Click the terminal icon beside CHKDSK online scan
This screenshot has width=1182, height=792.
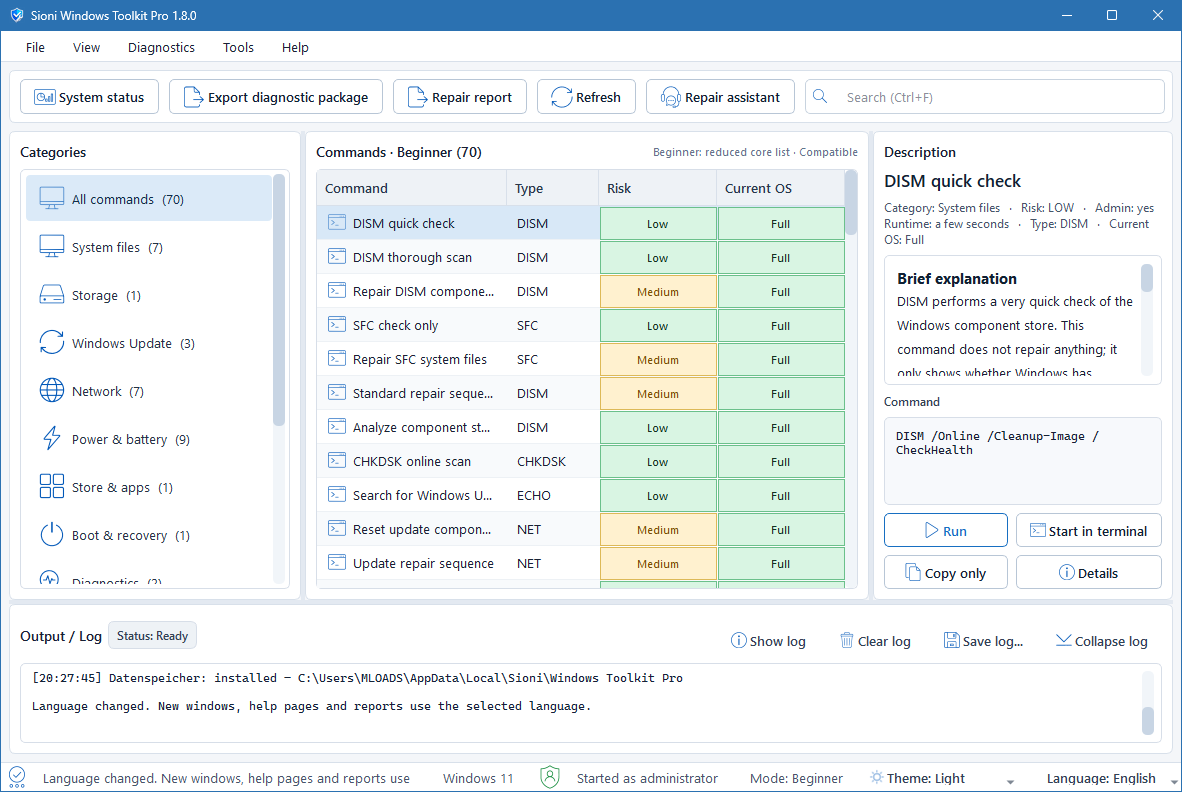point(337,460)
